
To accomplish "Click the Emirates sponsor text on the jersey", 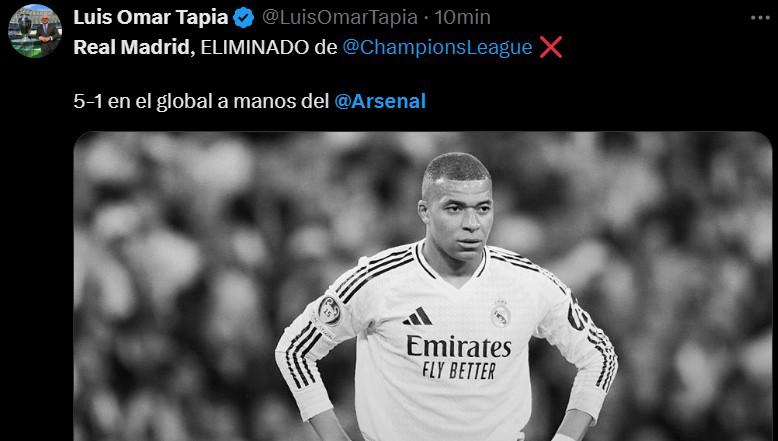I will click(458, 346).
